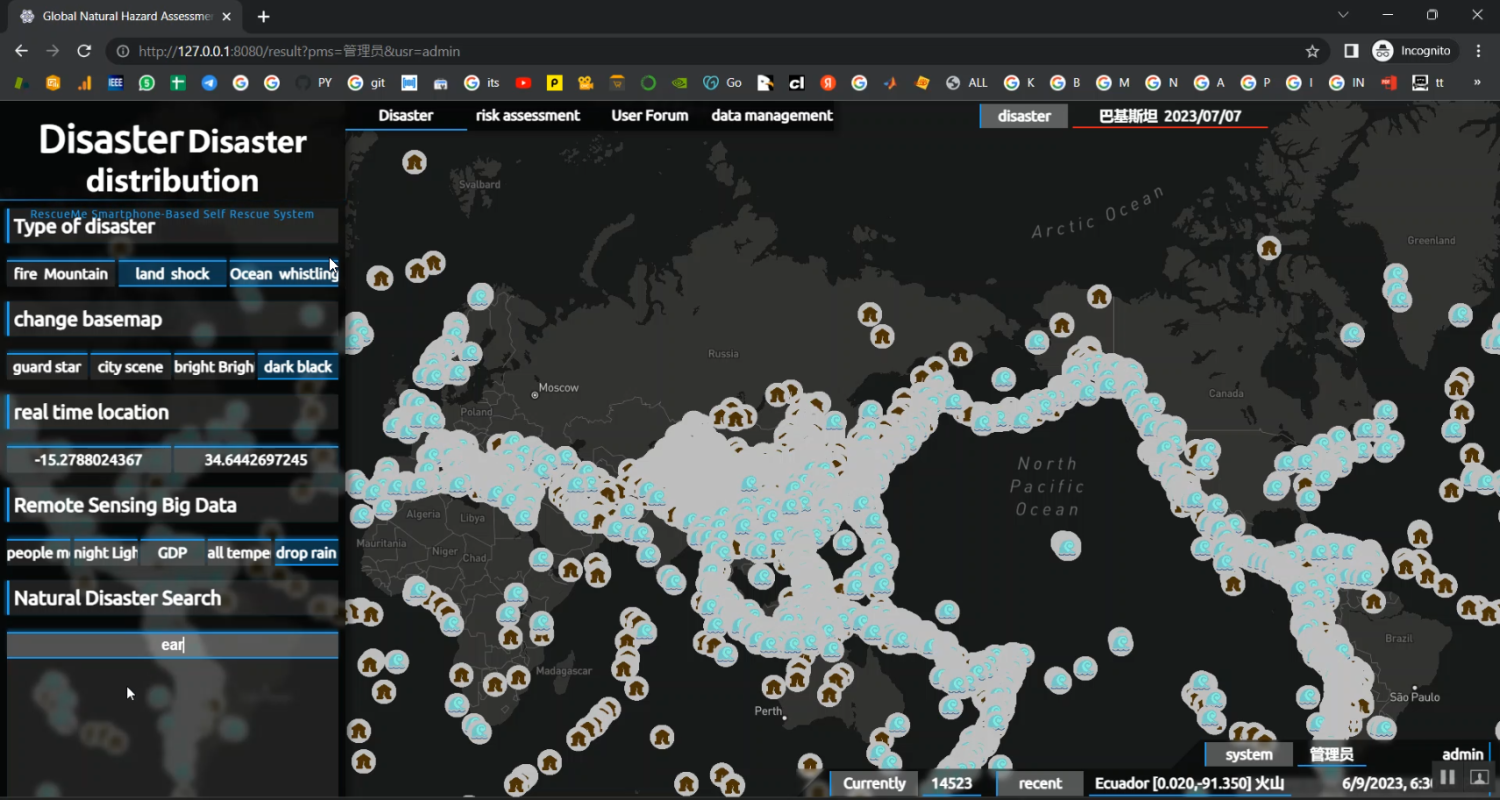Focus the Natural Disaster Search input field
This screenshot has height=800, width=1500.
pyautogui.click(x=172, y=645)
